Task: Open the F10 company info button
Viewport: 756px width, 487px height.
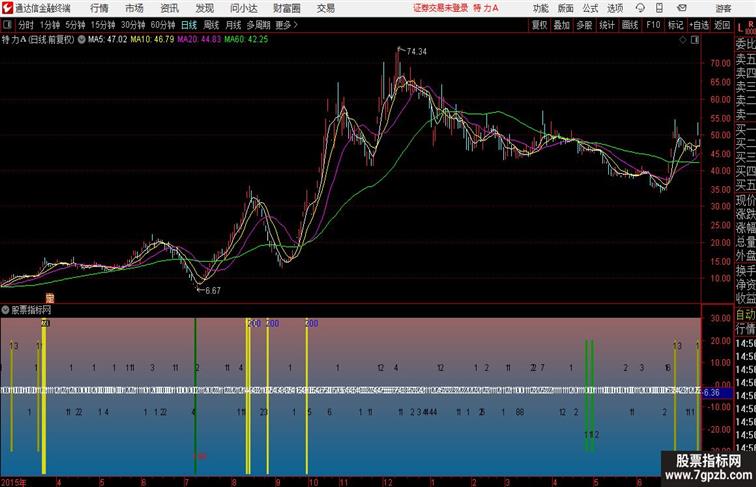Action: pos(653,25)
